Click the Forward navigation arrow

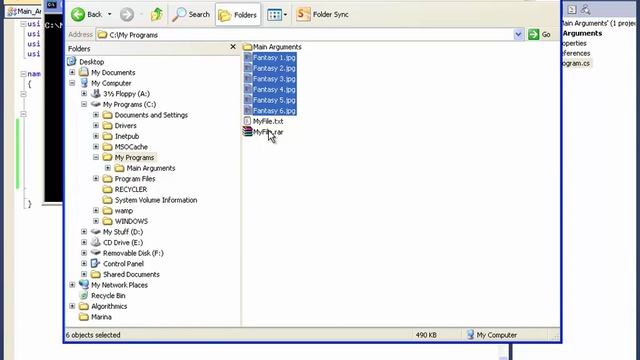(127, 14)
